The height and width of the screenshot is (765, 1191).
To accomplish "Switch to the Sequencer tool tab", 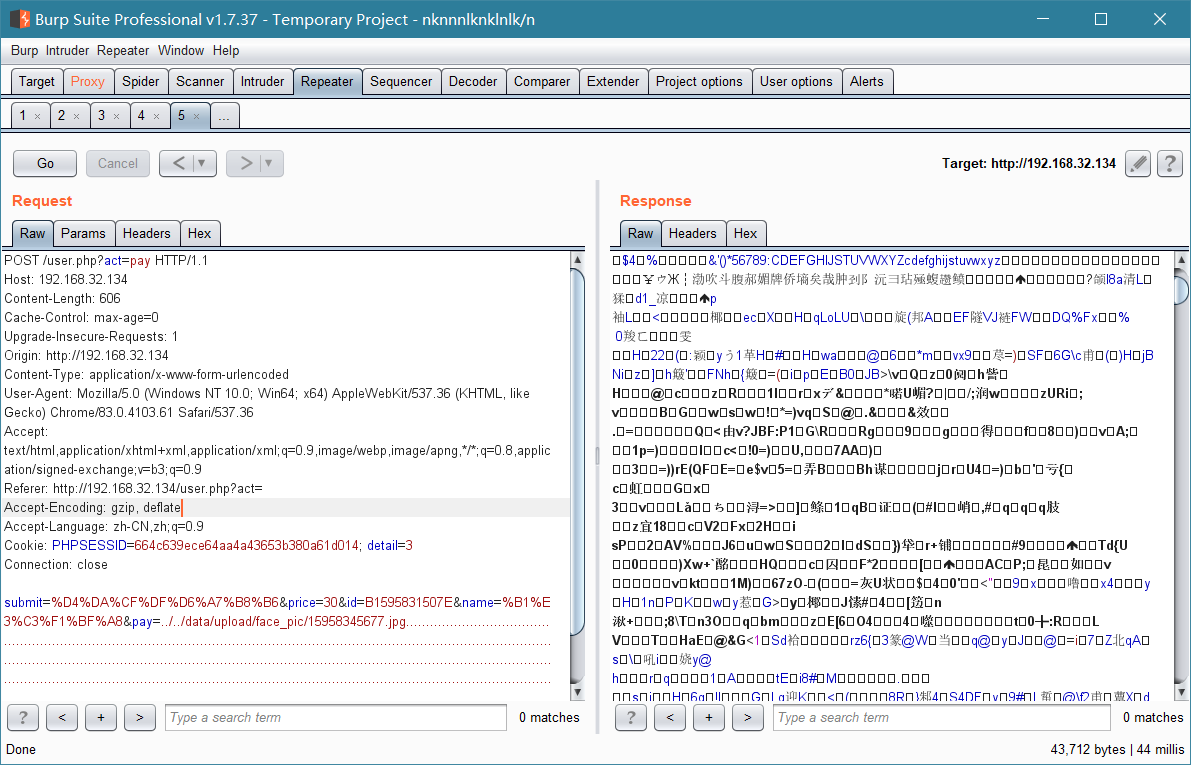I will click(x=401, y=81).
